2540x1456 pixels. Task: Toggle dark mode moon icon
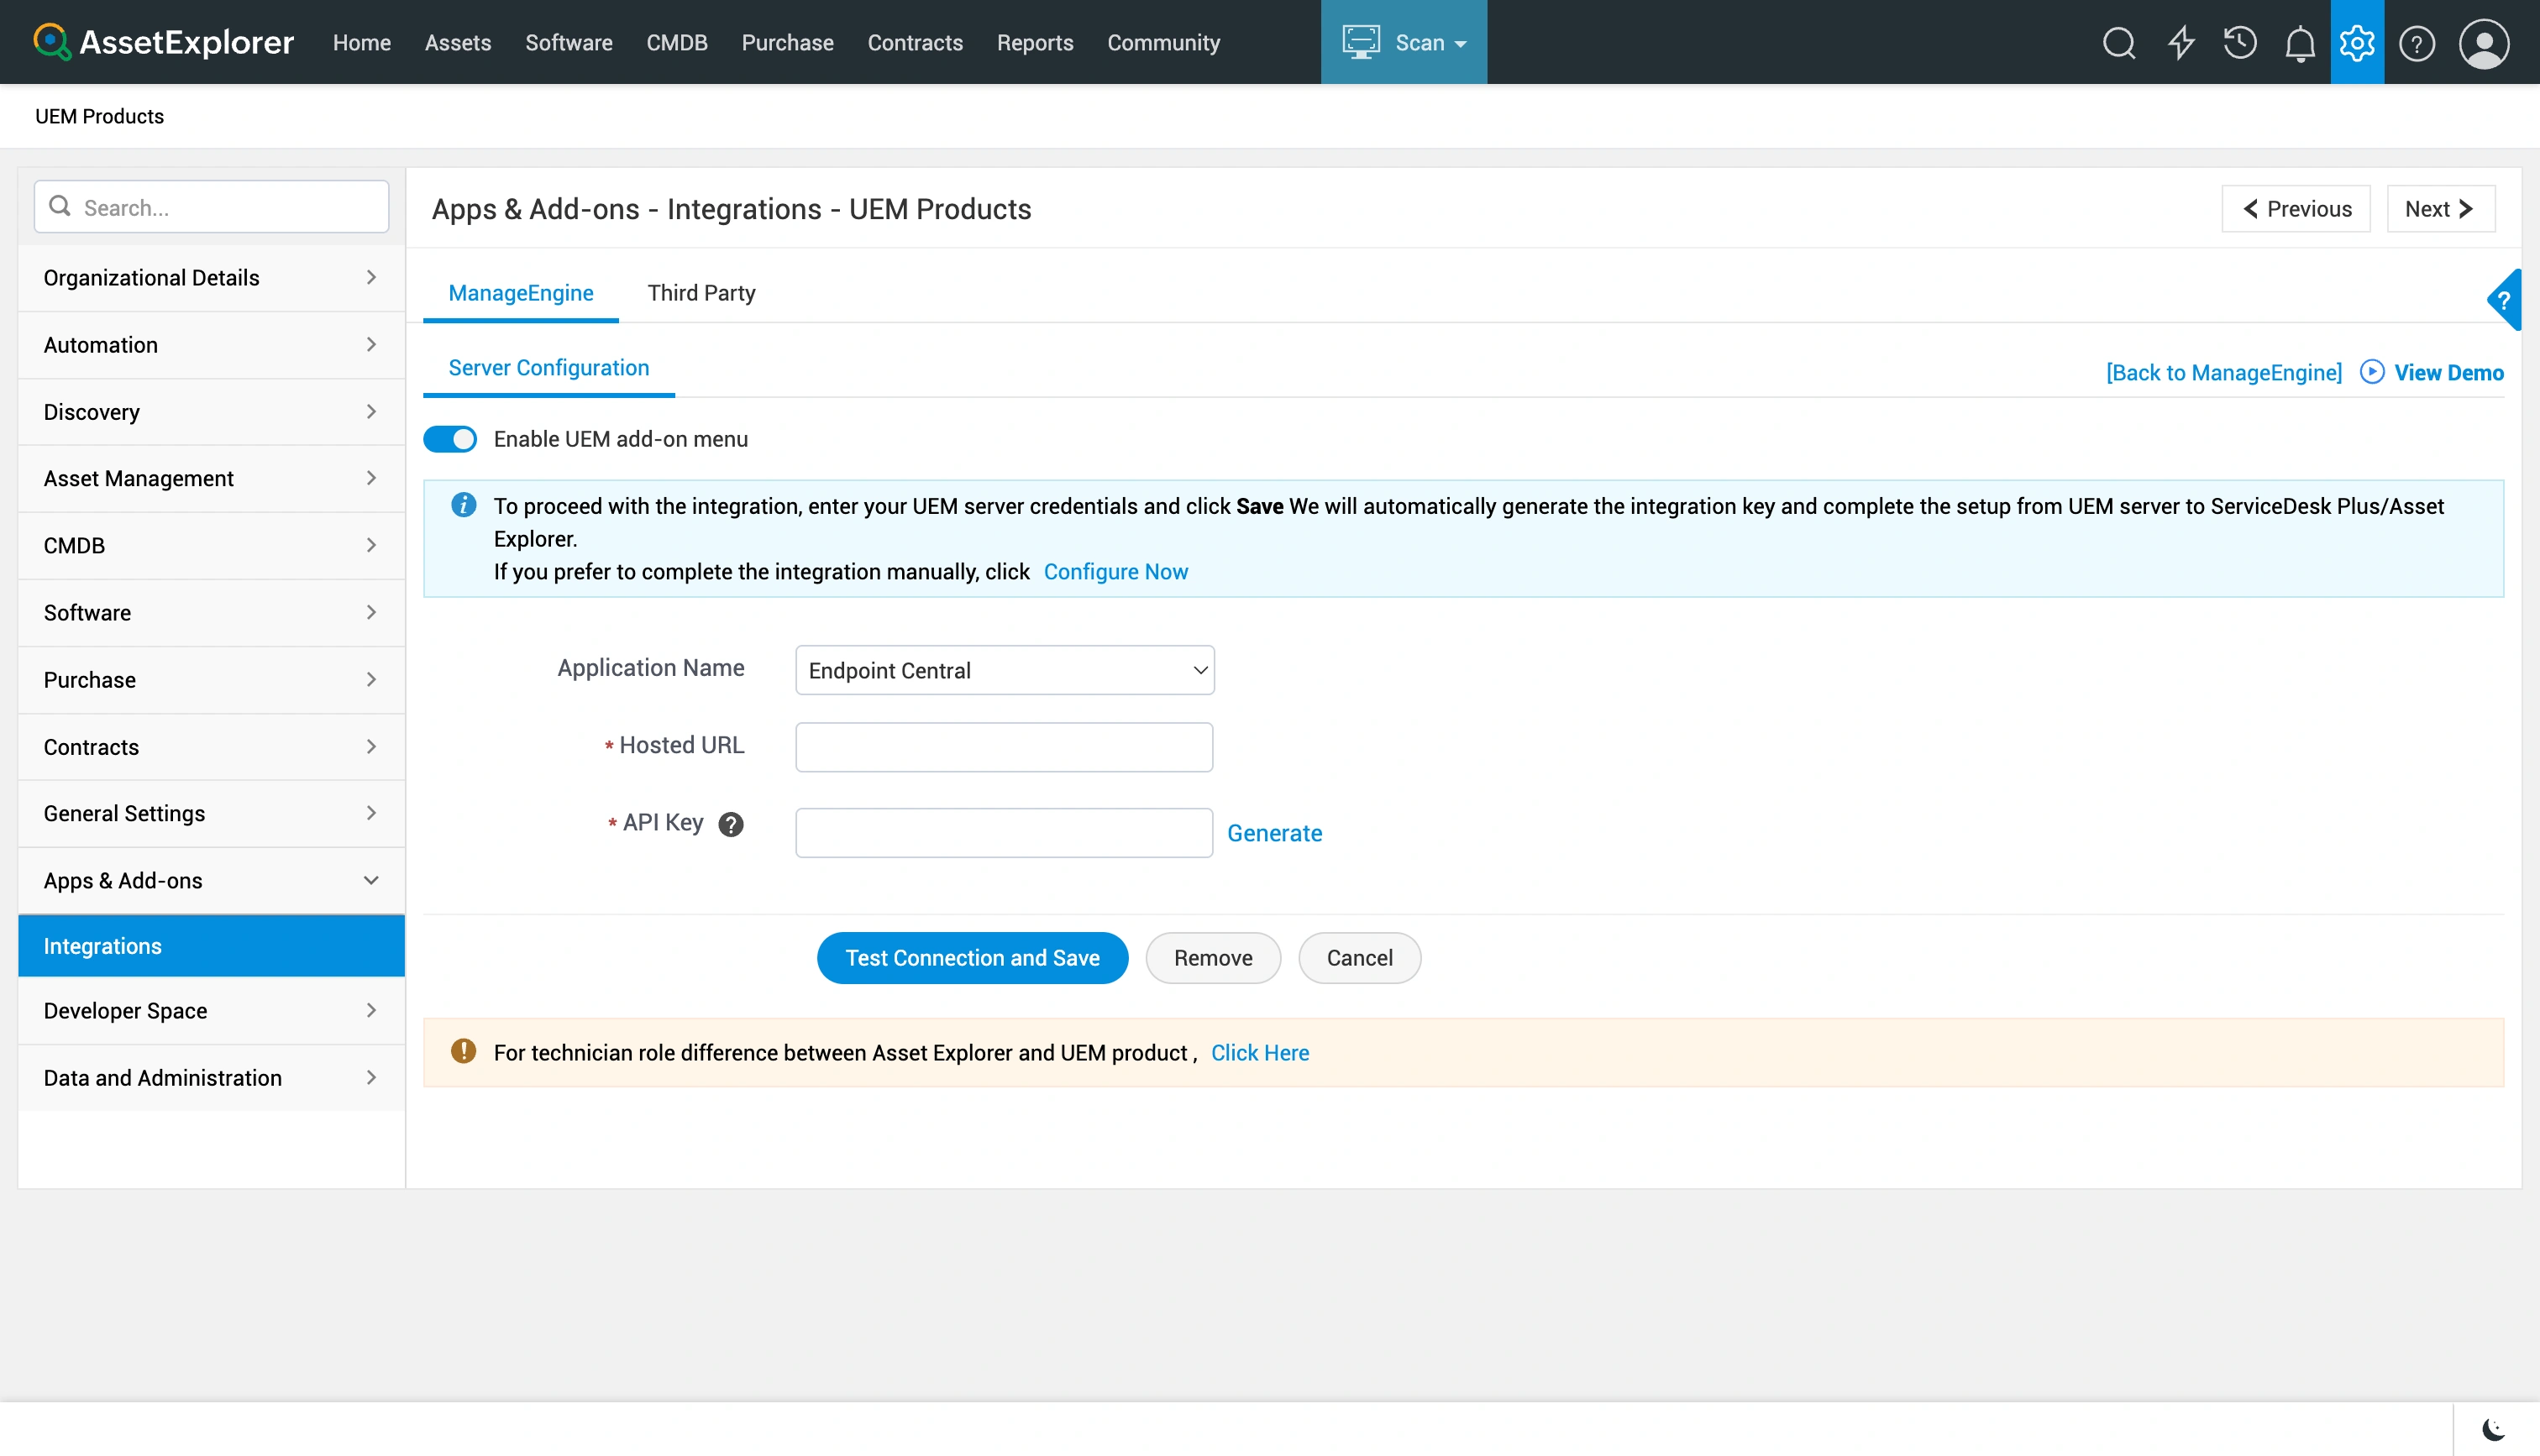(x=2494, y=1429)
